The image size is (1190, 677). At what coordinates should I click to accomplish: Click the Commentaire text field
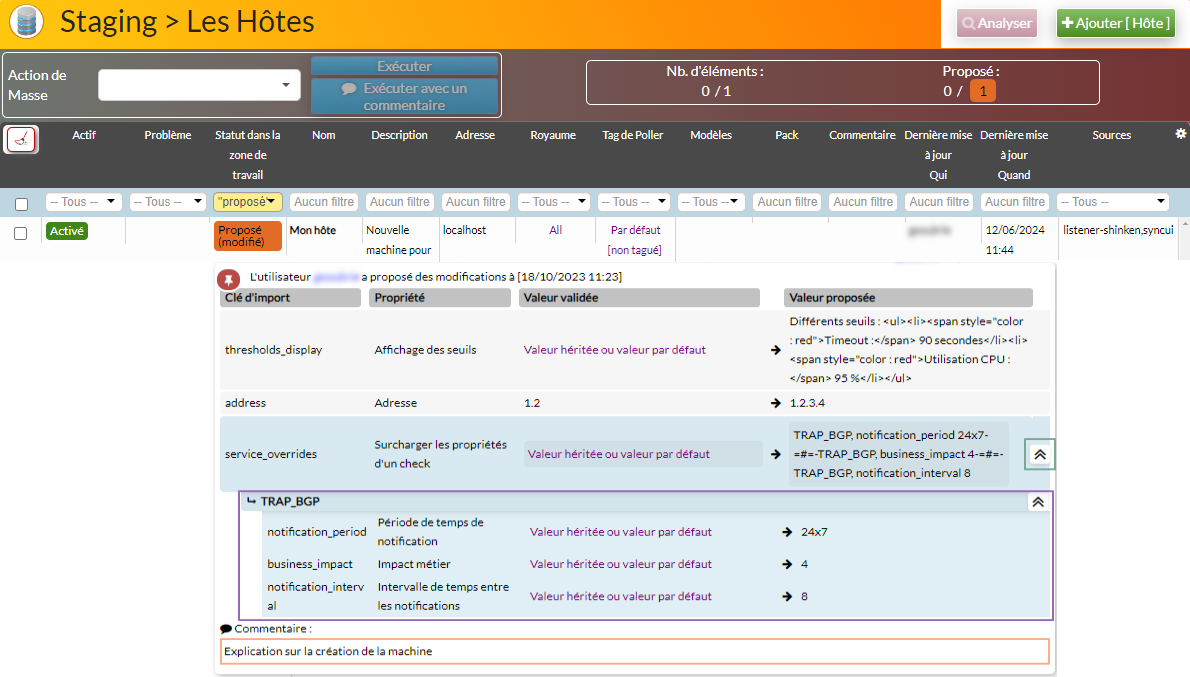click(634, 652)
